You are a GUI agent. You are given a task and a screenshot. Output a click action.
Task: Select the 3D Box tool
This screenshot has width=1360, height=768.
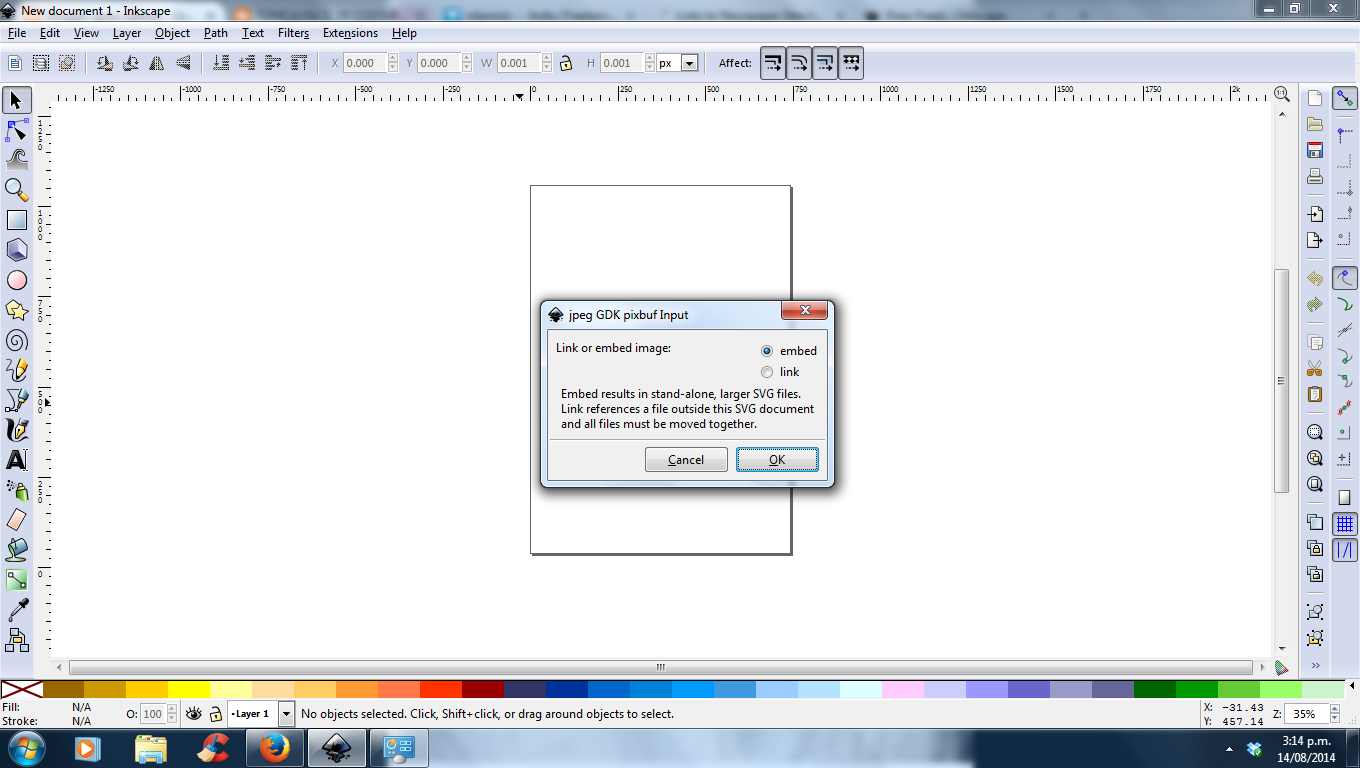tap(17, 250)
